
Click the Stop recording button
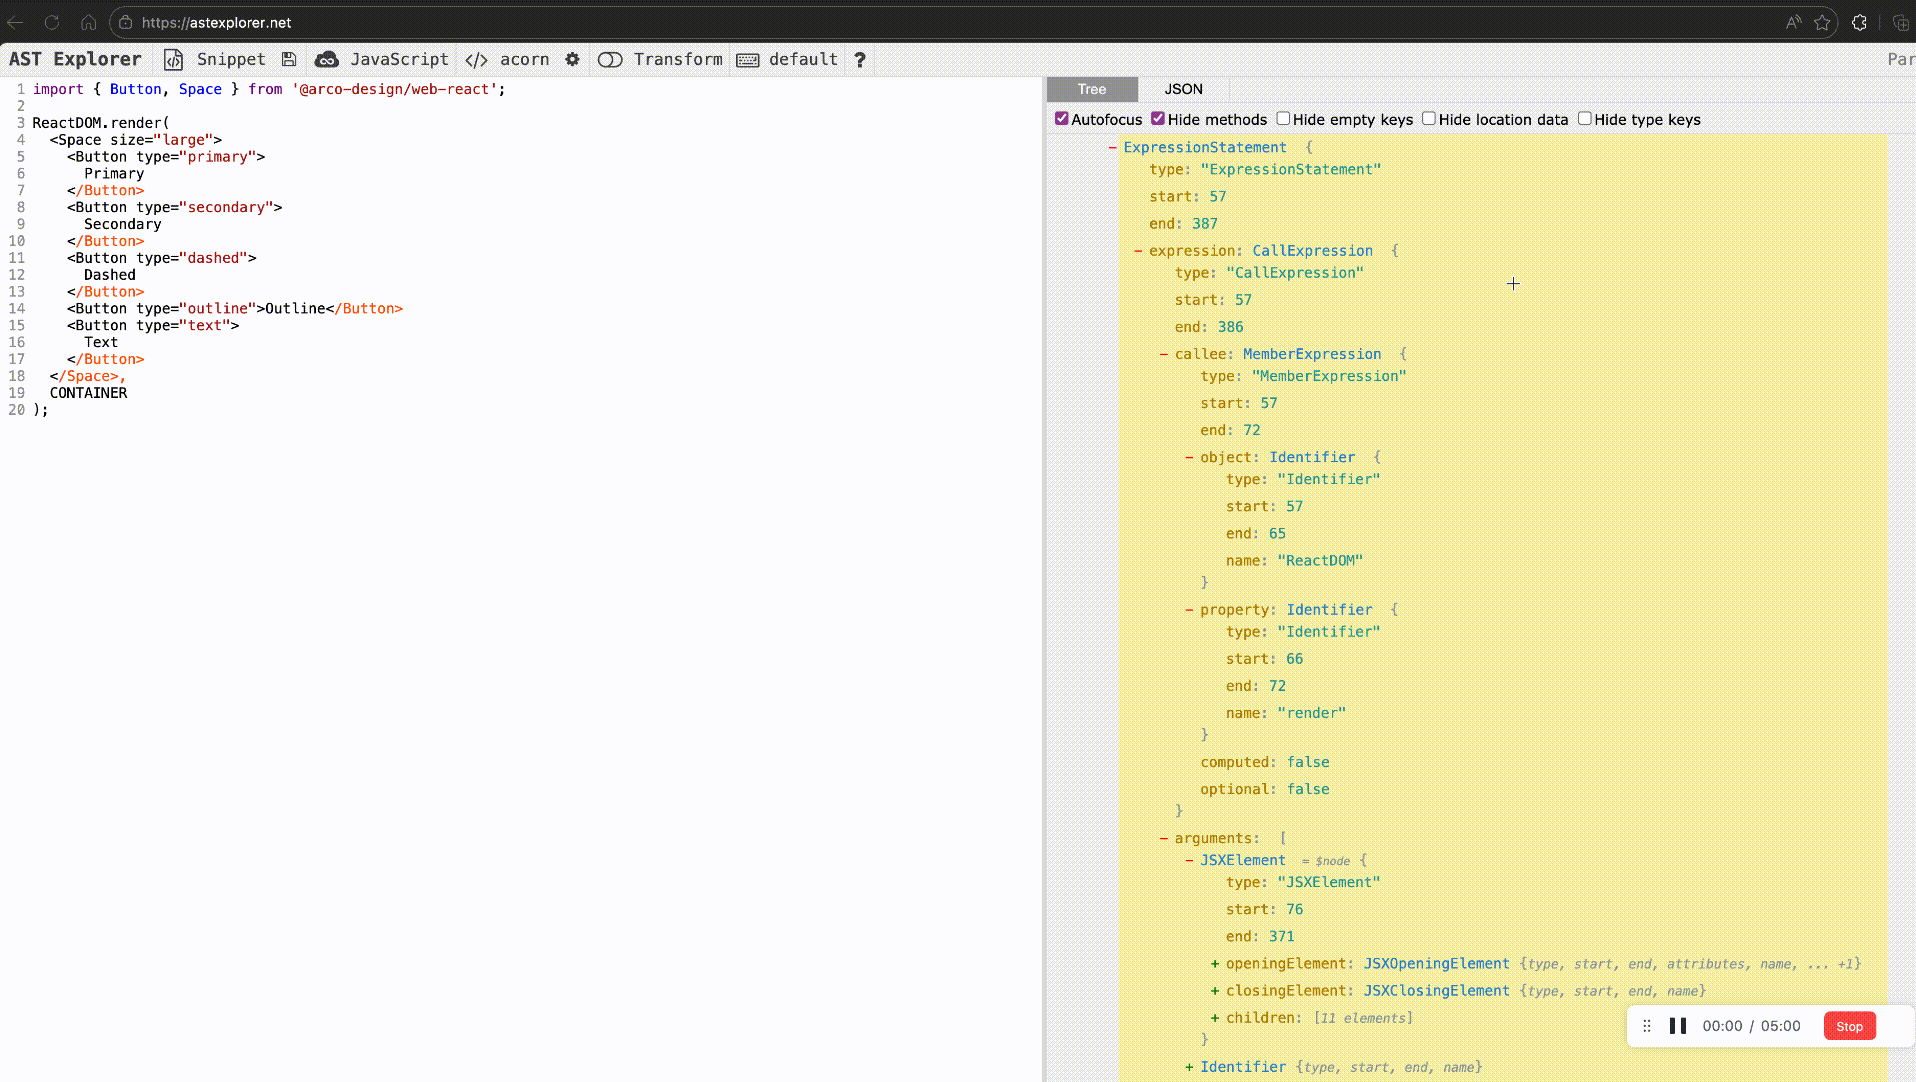click(1848, 1025)
